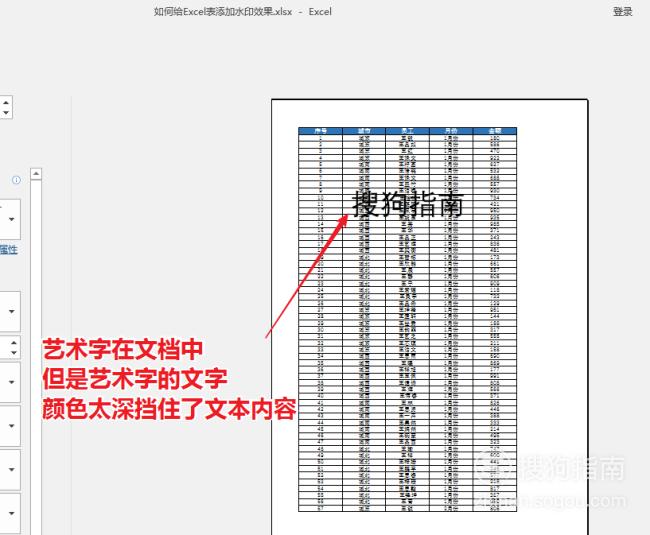Open the printer 属性 properties link
Image resolution: width=650 pixels, height=535 pixels.
[x=9, y=249]
